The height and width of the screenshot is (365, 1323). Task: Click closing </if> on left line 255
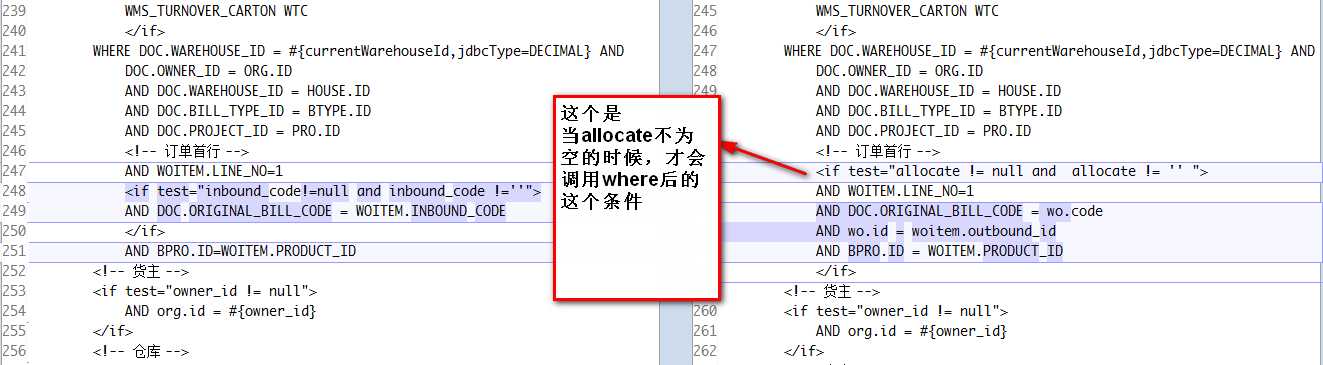[x=112, y=331]
